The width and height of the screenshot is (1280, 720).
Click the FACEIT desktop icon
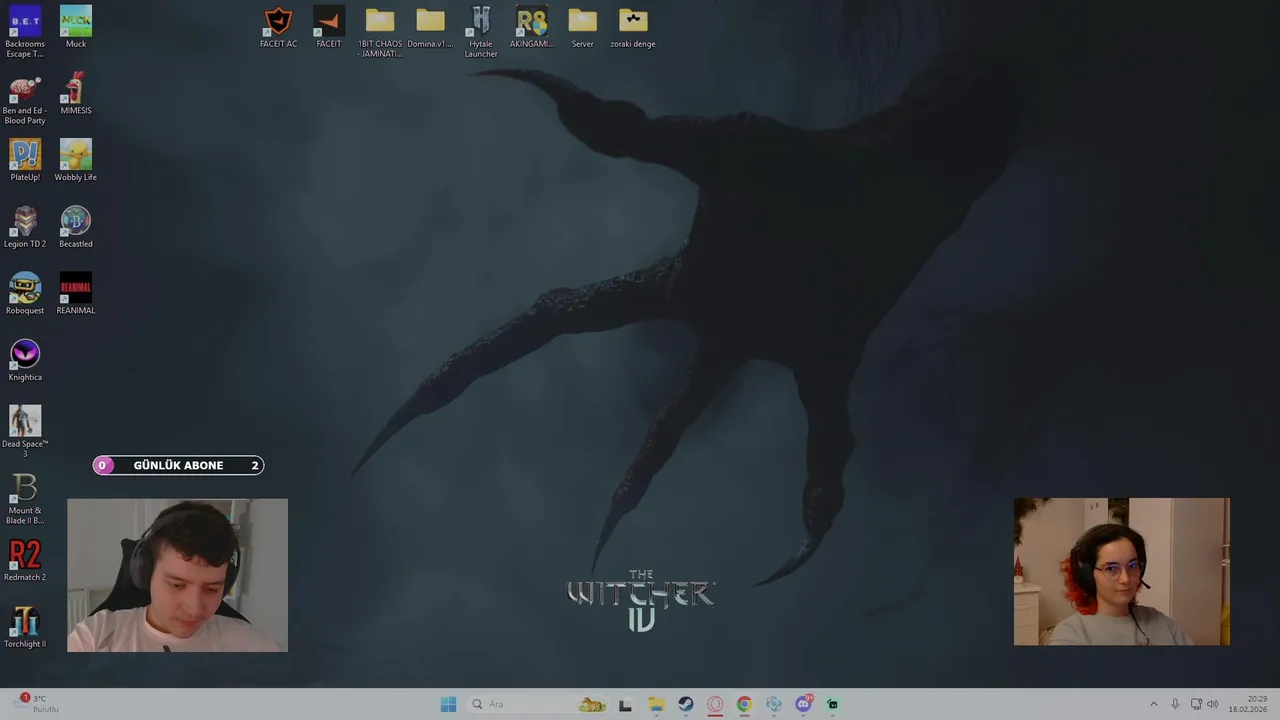[x=329, y=27]
